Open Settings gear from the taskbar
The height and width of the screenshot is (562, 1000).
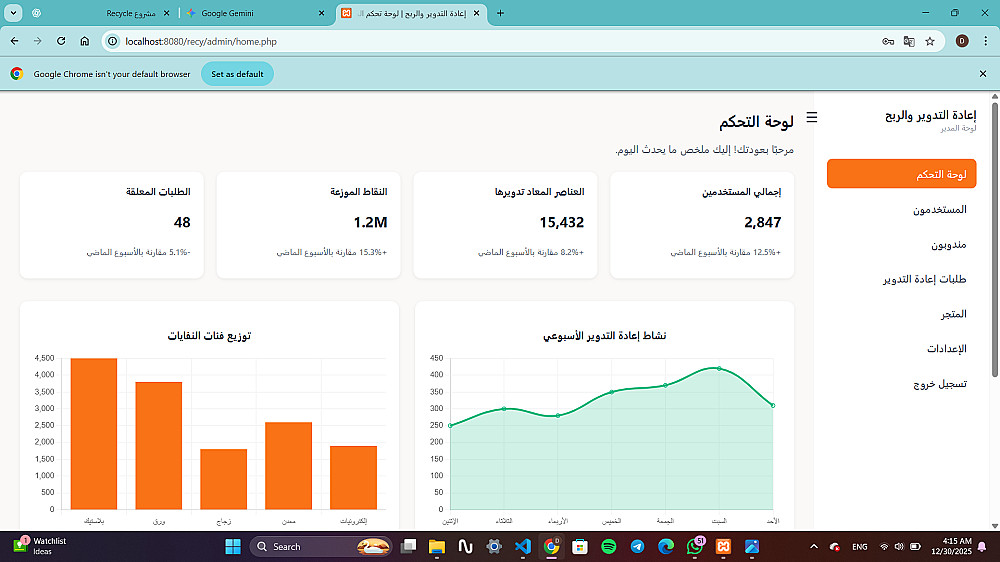pos(494,547)
